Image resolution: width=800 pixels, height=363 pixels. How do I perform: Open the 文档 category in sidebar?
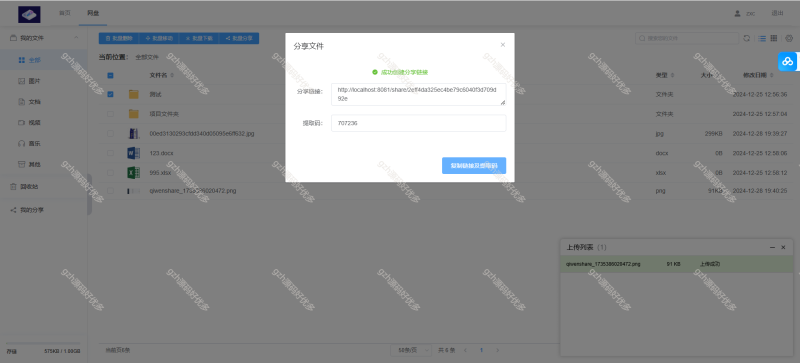(x=43, y=102)
